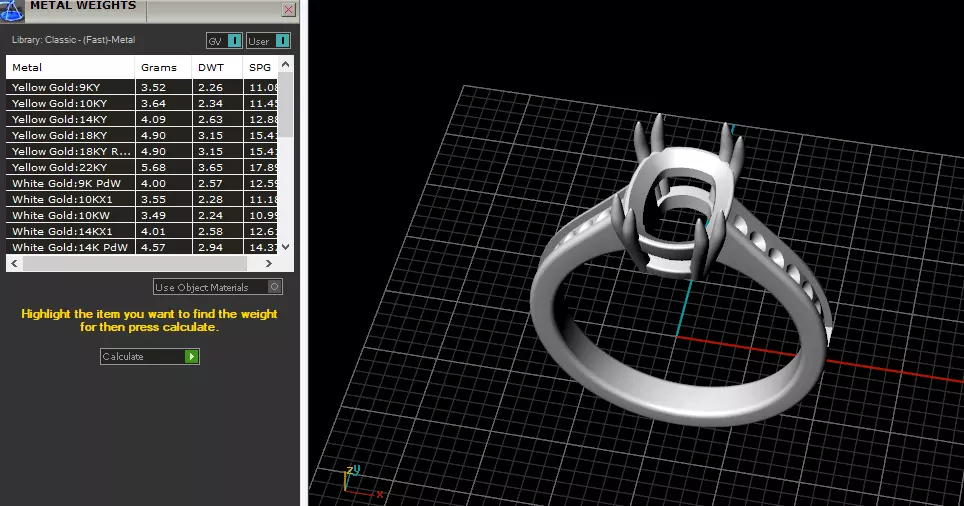Sort by the Grams column header
The image size is (964, 506).
click(x=164, y=68)
